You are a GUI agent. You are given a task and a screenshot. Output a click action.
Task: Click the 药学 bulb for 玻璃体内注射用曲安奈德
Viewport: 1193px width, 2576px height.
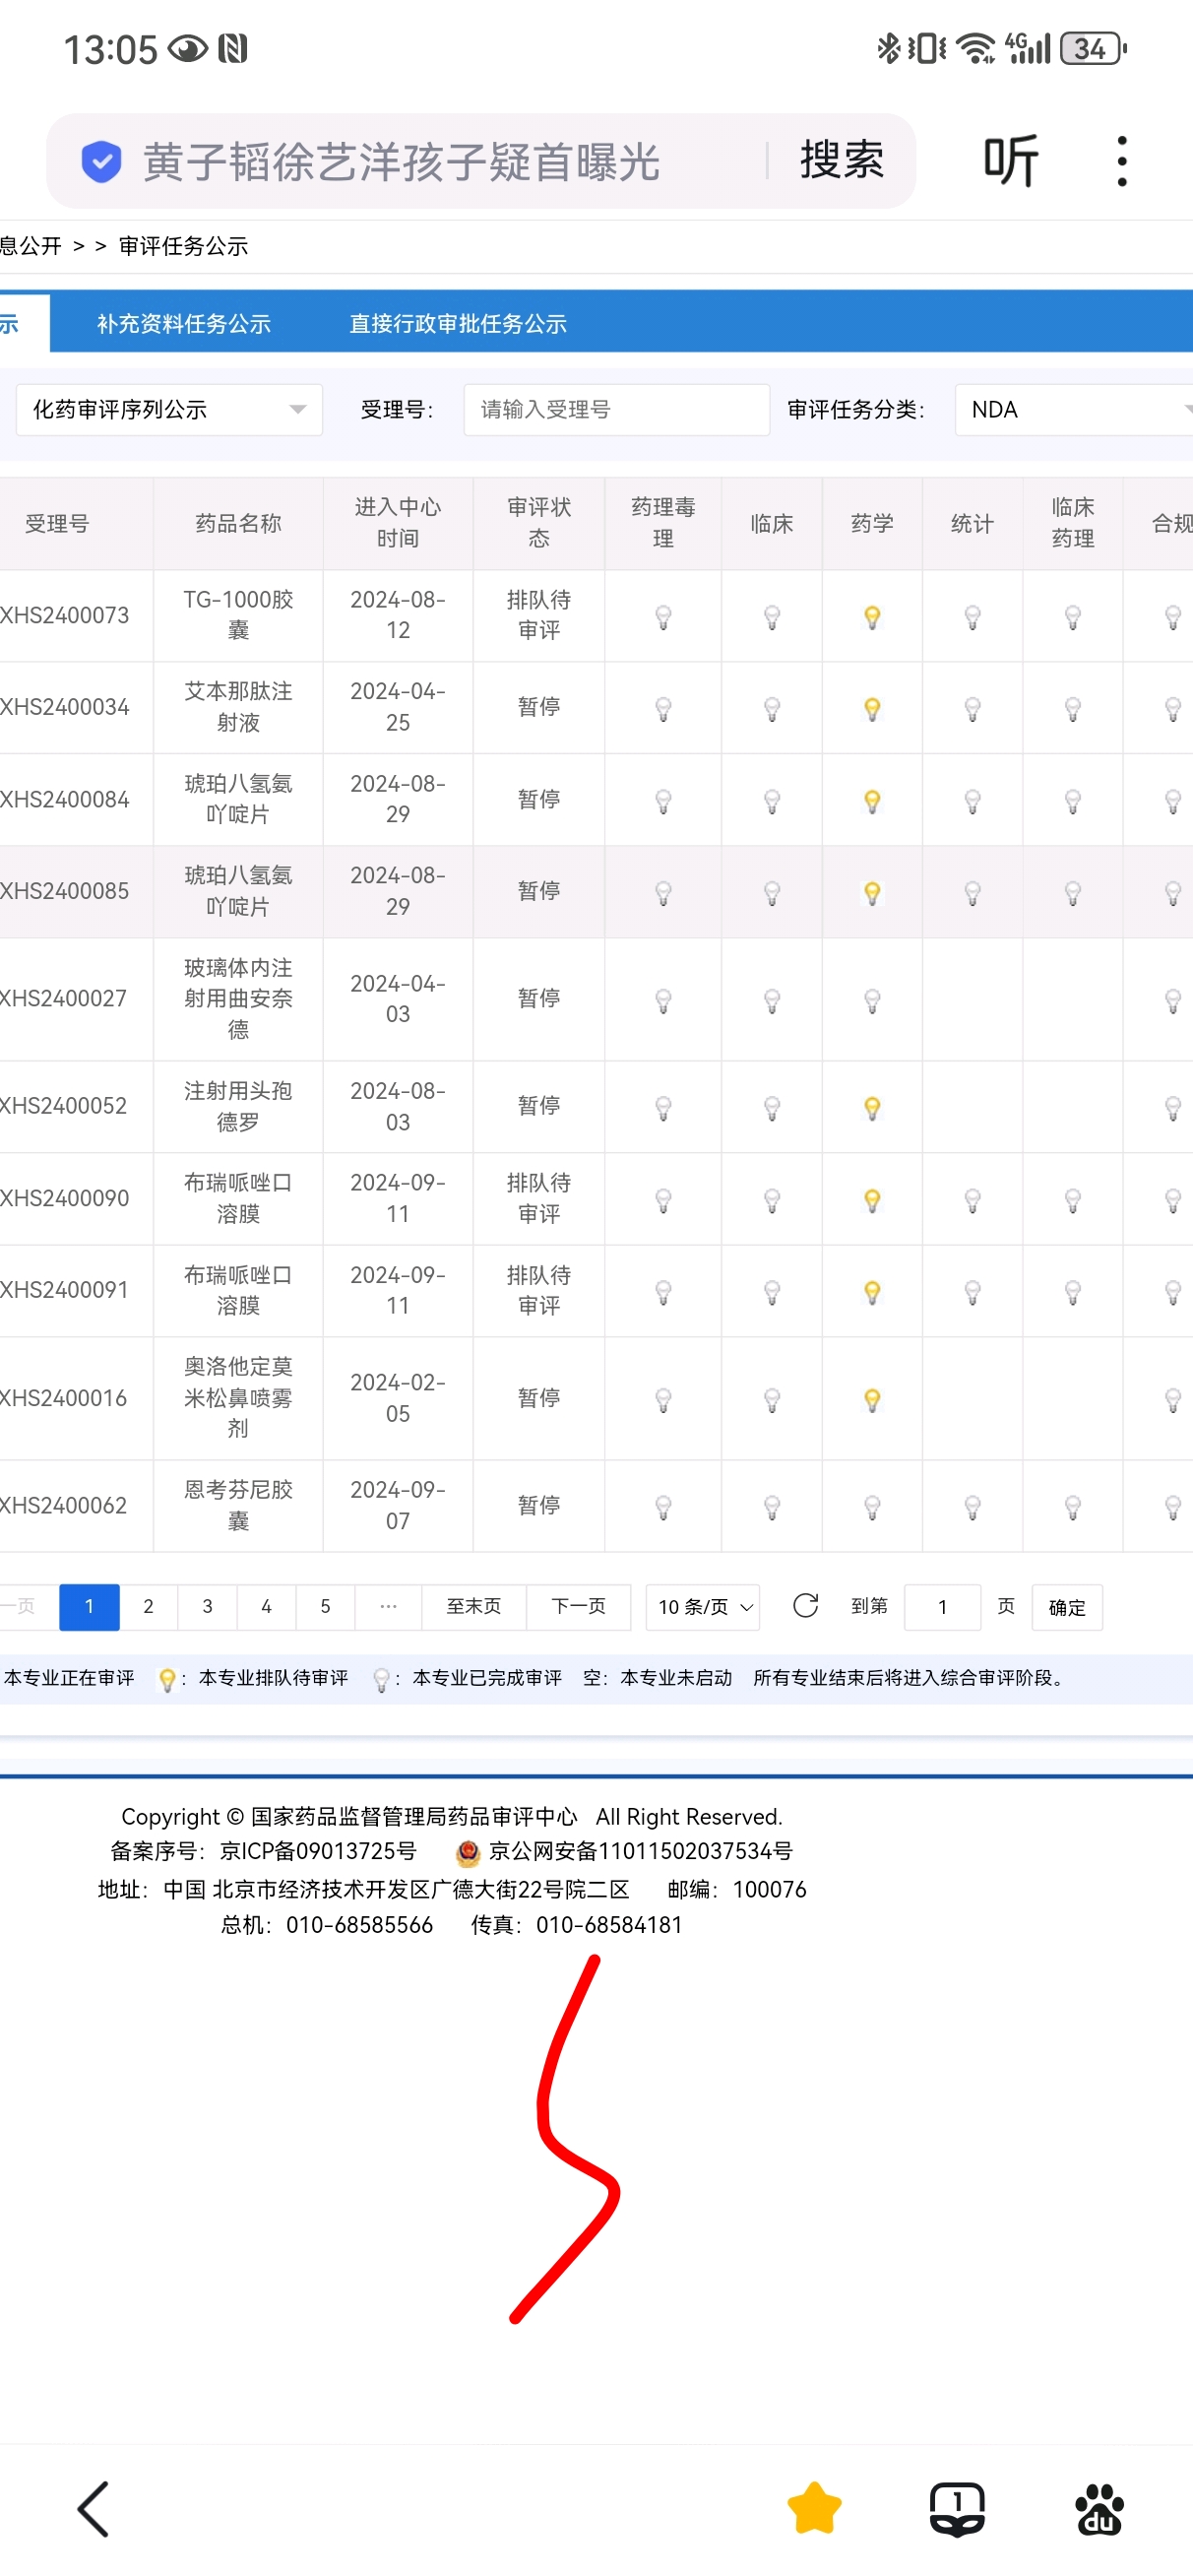872,1000
